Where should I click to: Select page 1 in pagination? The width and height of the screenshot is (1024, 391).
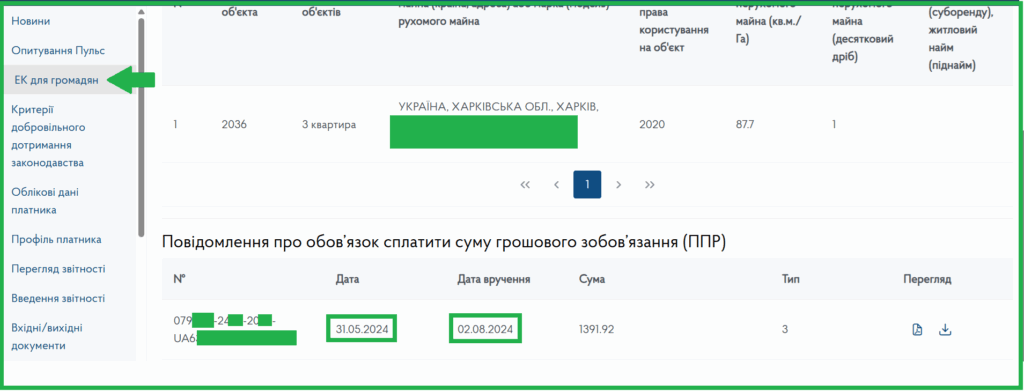tap(587, 185)
